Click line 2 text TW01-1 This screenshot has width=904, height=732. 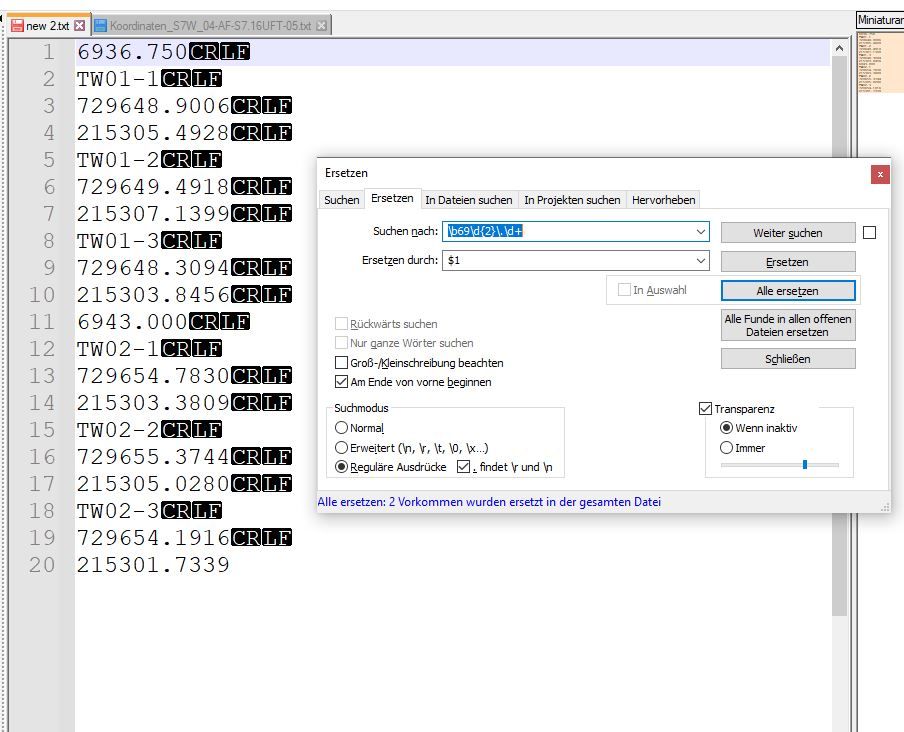pos(118,79)
